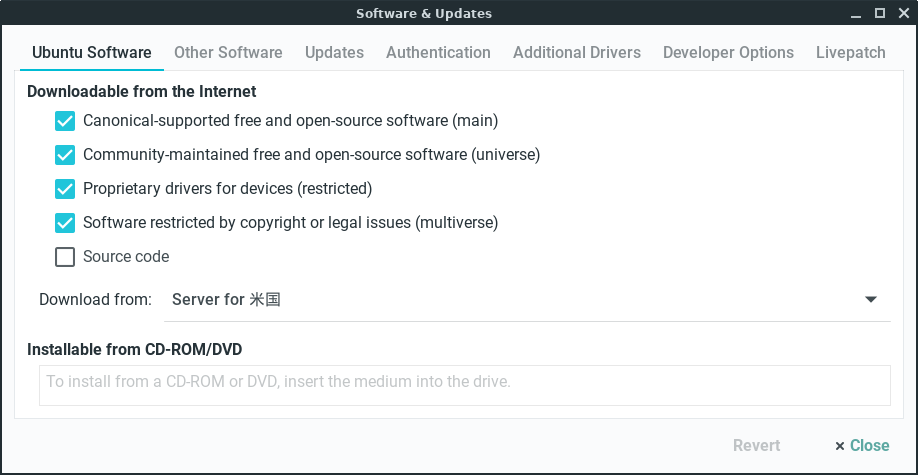Go to the Updates tab
This screenshot has height=475, width=918.
coord(334,53)
